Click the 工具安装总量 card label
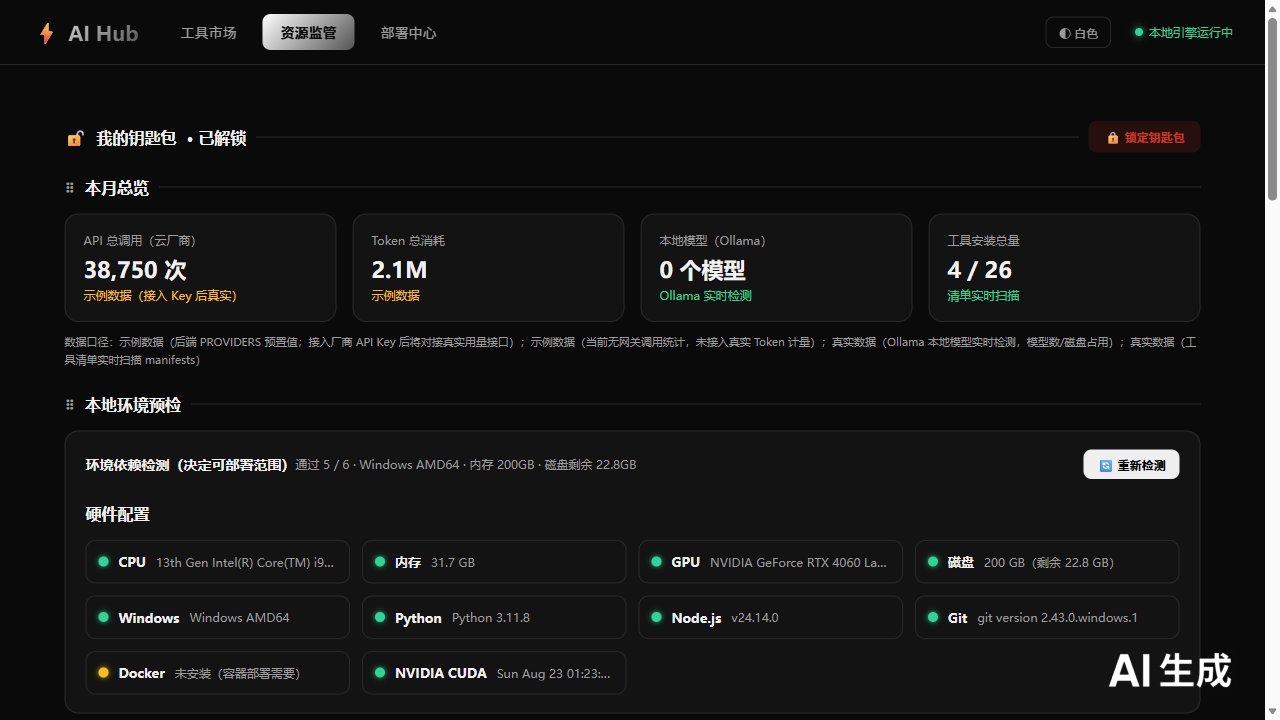The height and width of the screenshot is (720, 1280). pyautogui.click(x=984, y=241)
